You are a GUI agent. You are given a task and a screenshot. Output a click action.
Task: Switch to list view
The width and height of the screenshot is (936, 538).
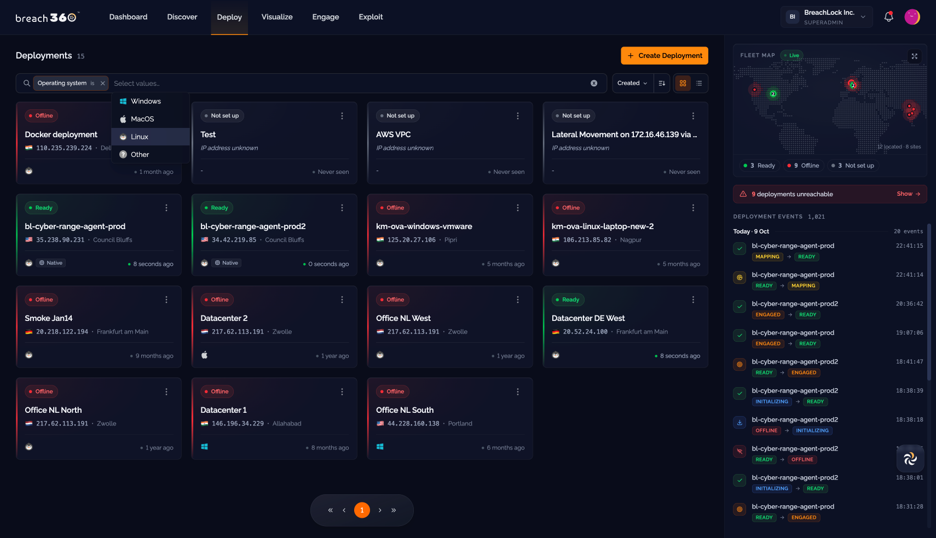(x=699, y=83)
